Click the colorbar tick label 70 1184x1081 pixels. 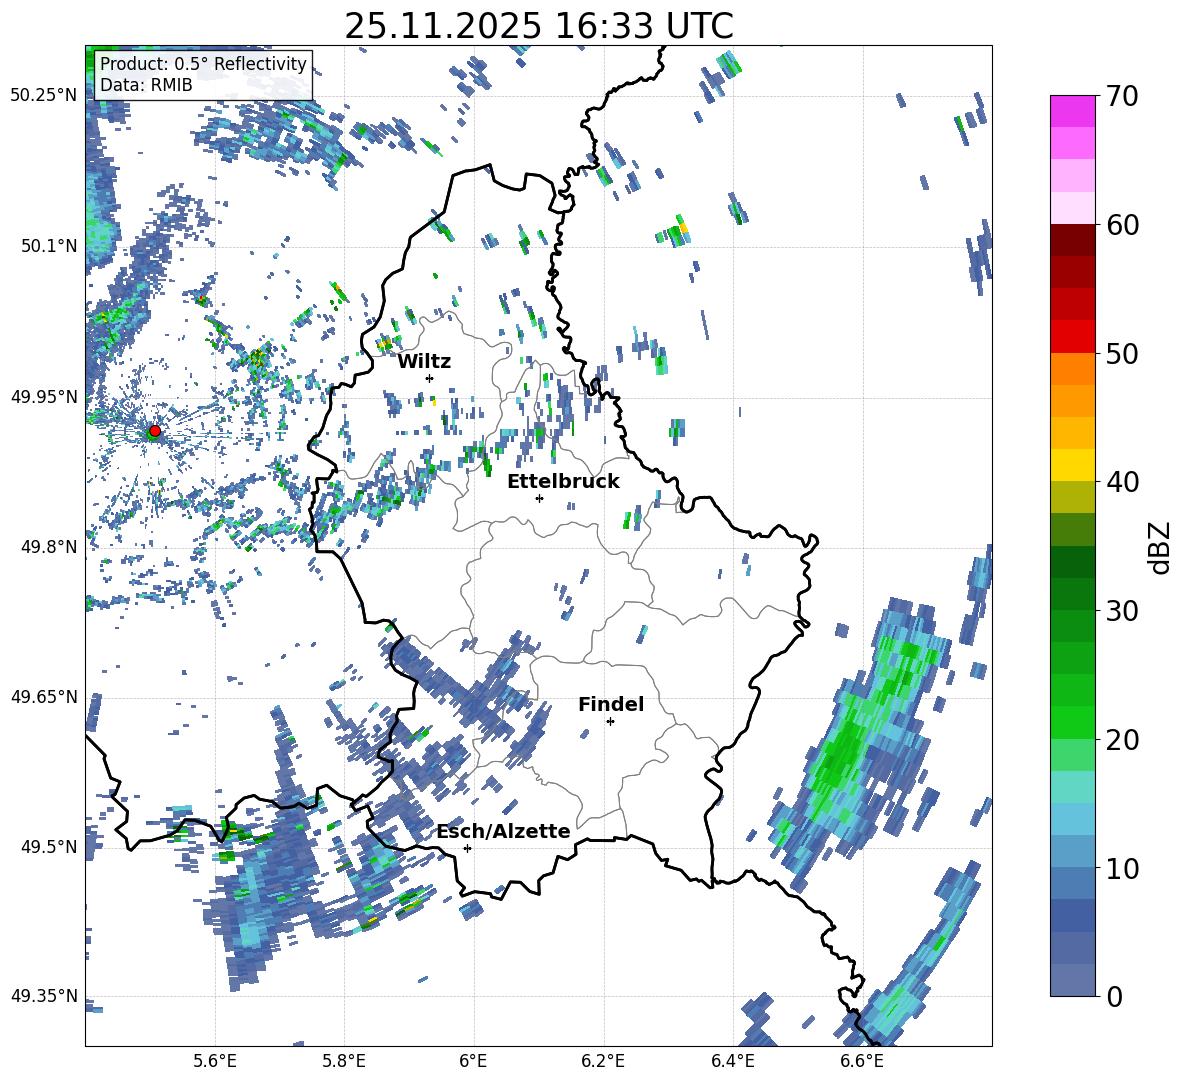(x=1122, y=96)
